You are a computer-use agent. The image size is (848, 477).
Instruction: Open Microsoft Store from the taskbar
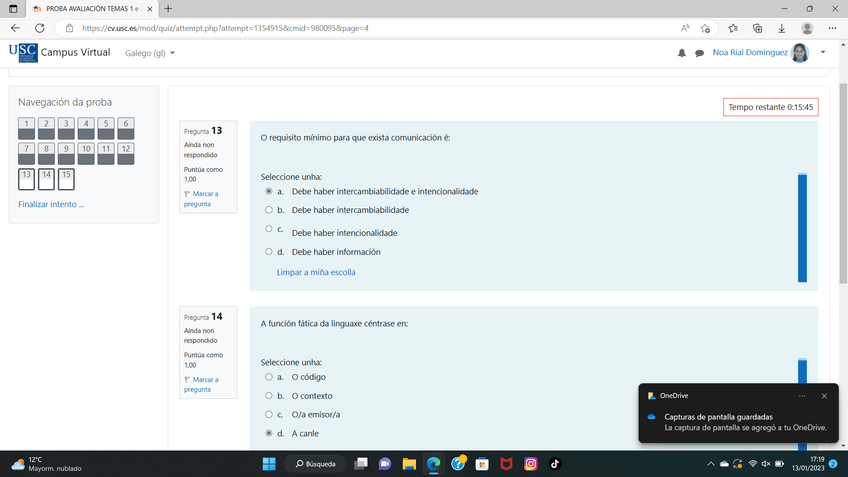click(482, 464)
